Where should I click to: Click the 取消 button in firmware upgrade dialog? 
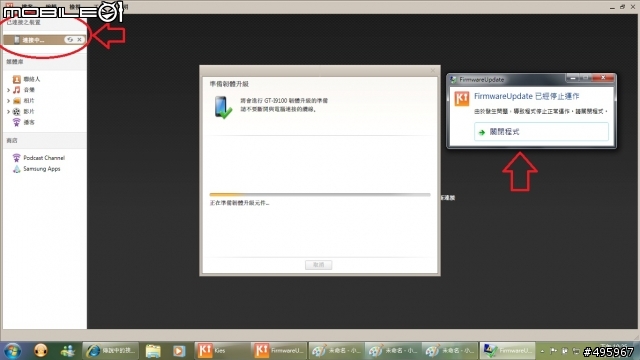click(x=318, y=265)
